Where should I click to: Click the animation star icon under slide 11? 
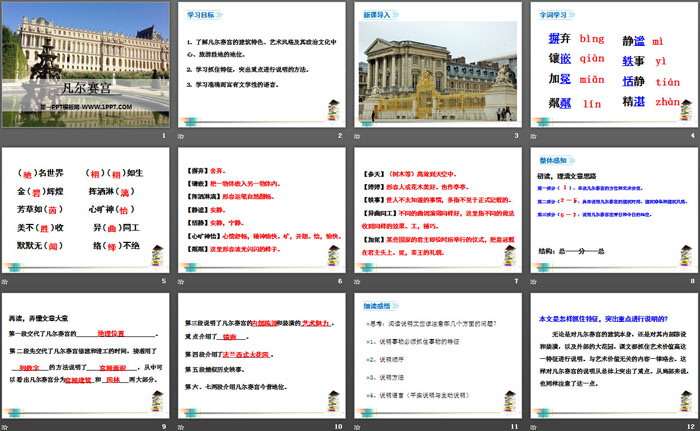[357, 427]
